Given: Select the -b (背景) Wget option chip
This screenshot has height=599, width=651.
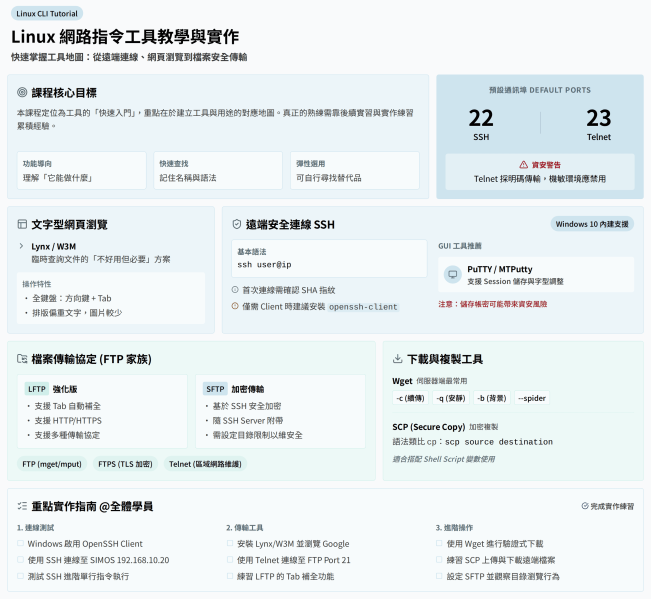Looking at the screenshot, I should click(x=492, y=398).
